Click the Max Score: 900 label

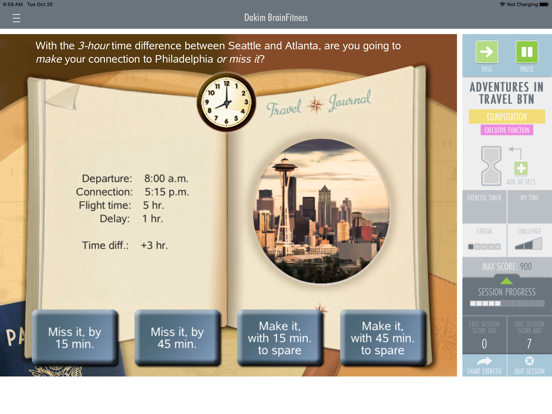click(507, 266)
